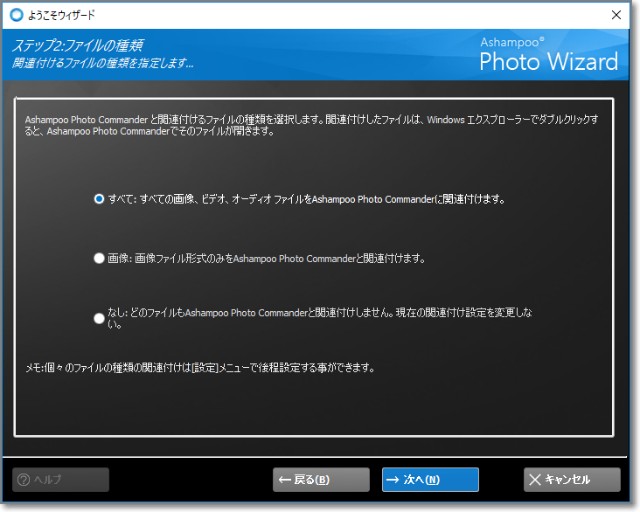
Task: Click the すべて option description text
Action: (305, 199)
